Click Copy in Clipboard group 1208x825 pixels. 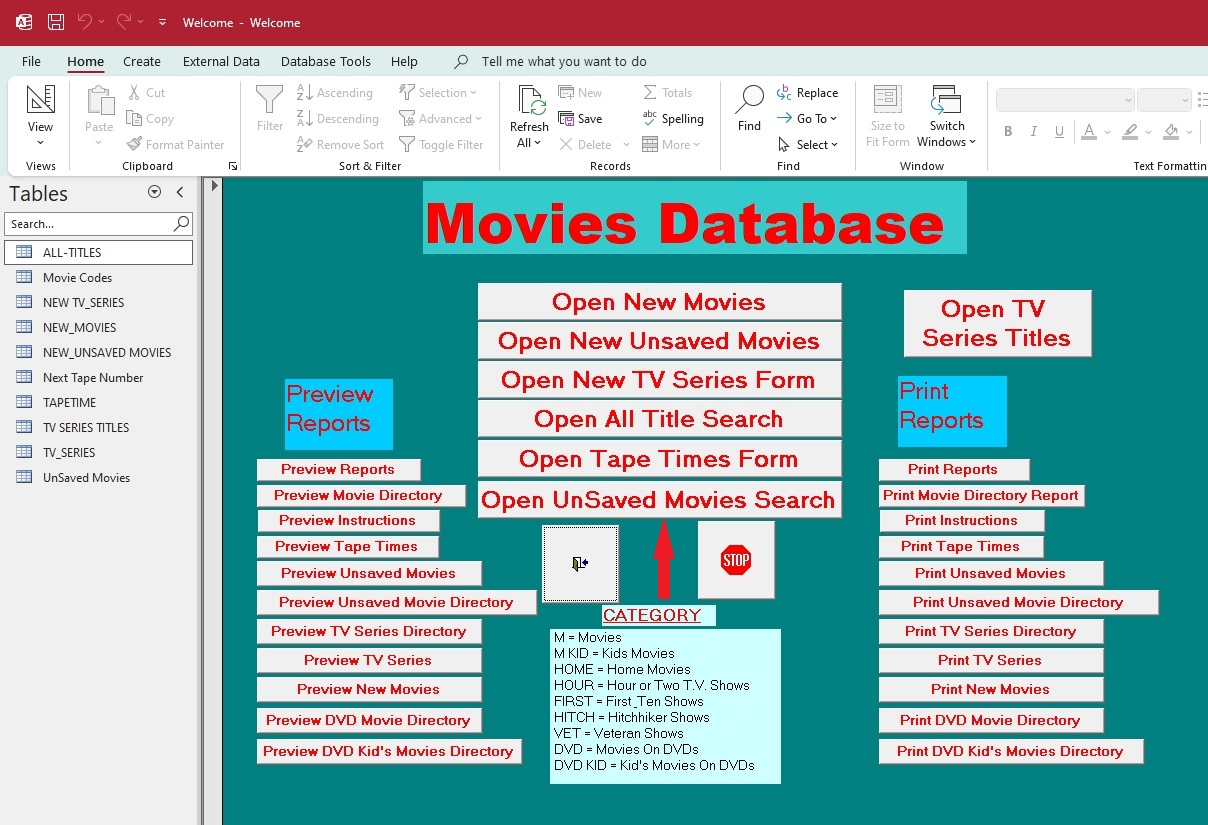click(150, 119)
